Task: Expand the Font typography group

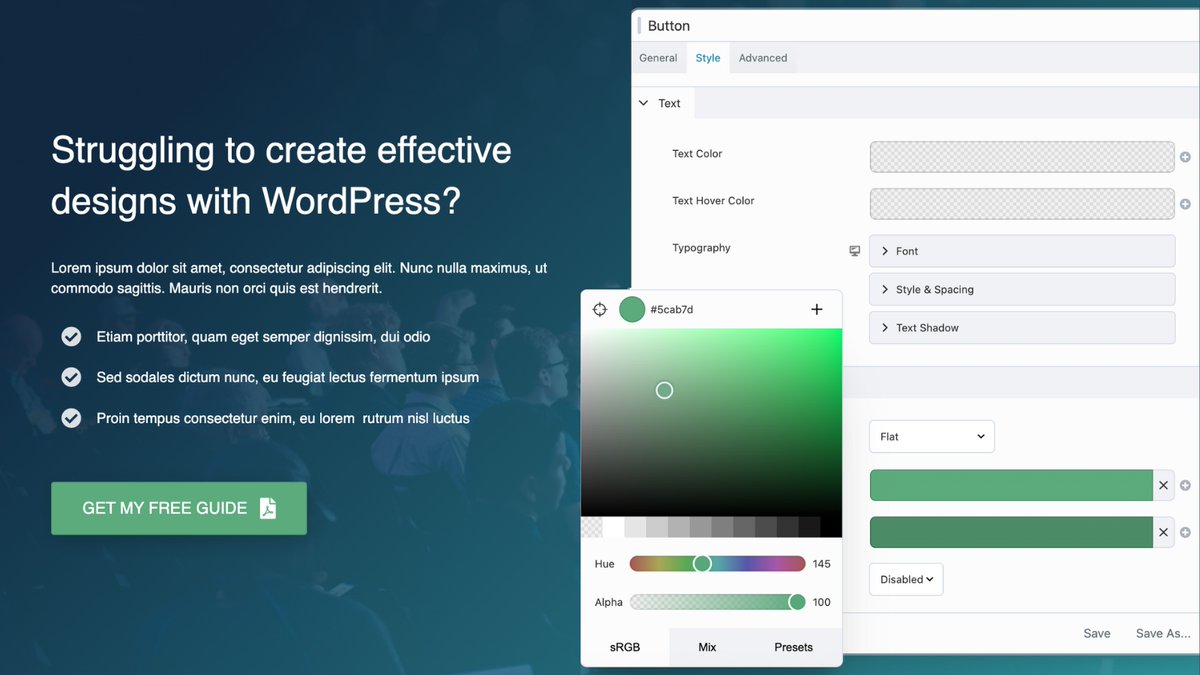Action: (x=1022, y=251)
